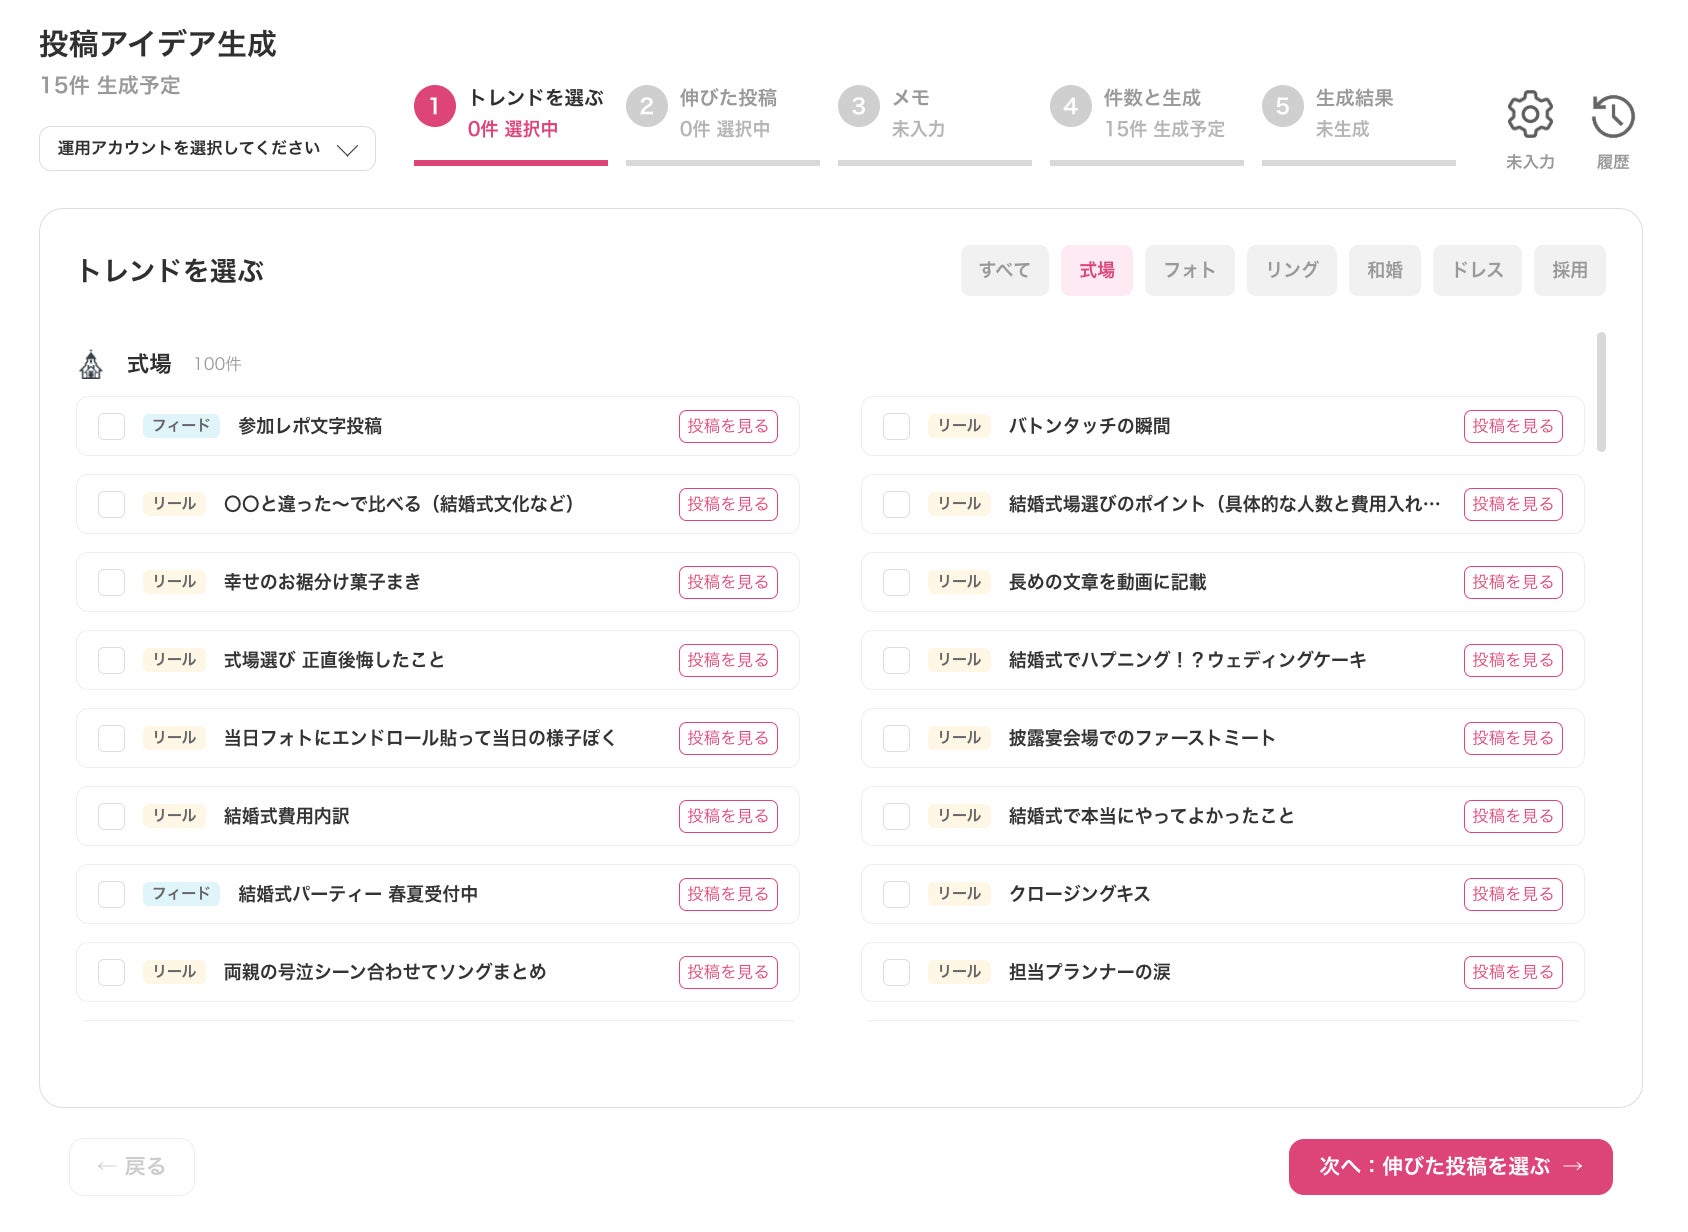
Task: Click 投稿を見る for バトンタッチの瞬間
Action: pyautogui.click(x=1513, y=426)
